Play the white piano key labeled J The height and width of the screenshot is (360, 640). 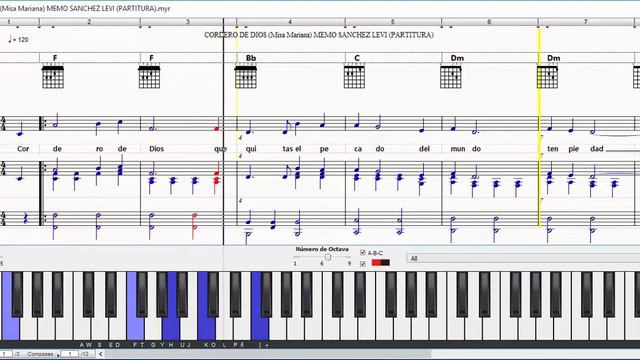[x=189, y=329]
